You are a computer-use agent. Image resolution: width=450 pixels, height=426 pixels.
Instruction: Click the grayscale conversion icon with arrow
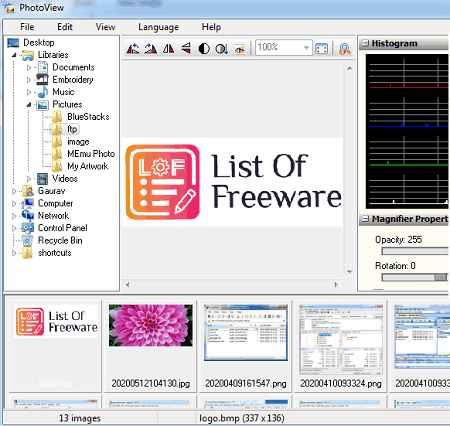pos(222,49)
